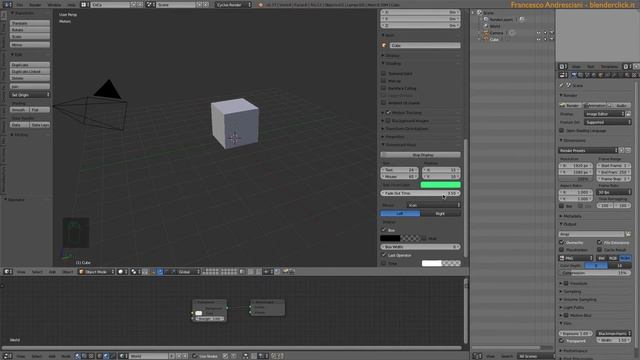Screen dimensions: 640x360
Task: Expand the Light Paths panel
Action: point(573,307)
